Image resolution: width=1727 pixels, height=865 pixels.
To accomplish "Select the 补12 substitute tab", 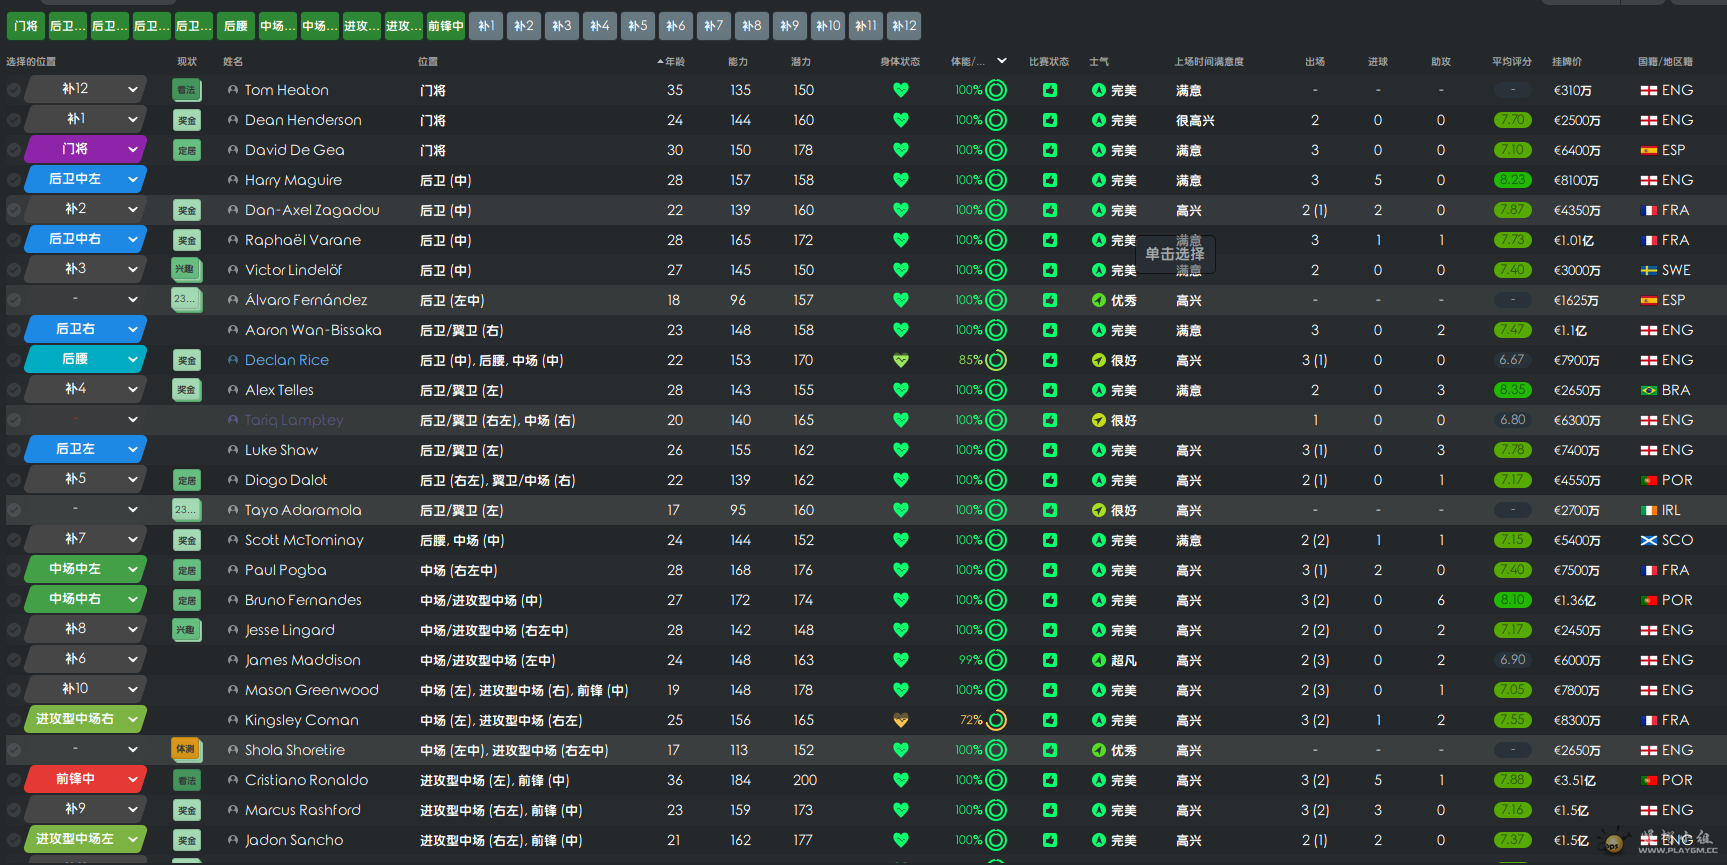I will 904,26.
